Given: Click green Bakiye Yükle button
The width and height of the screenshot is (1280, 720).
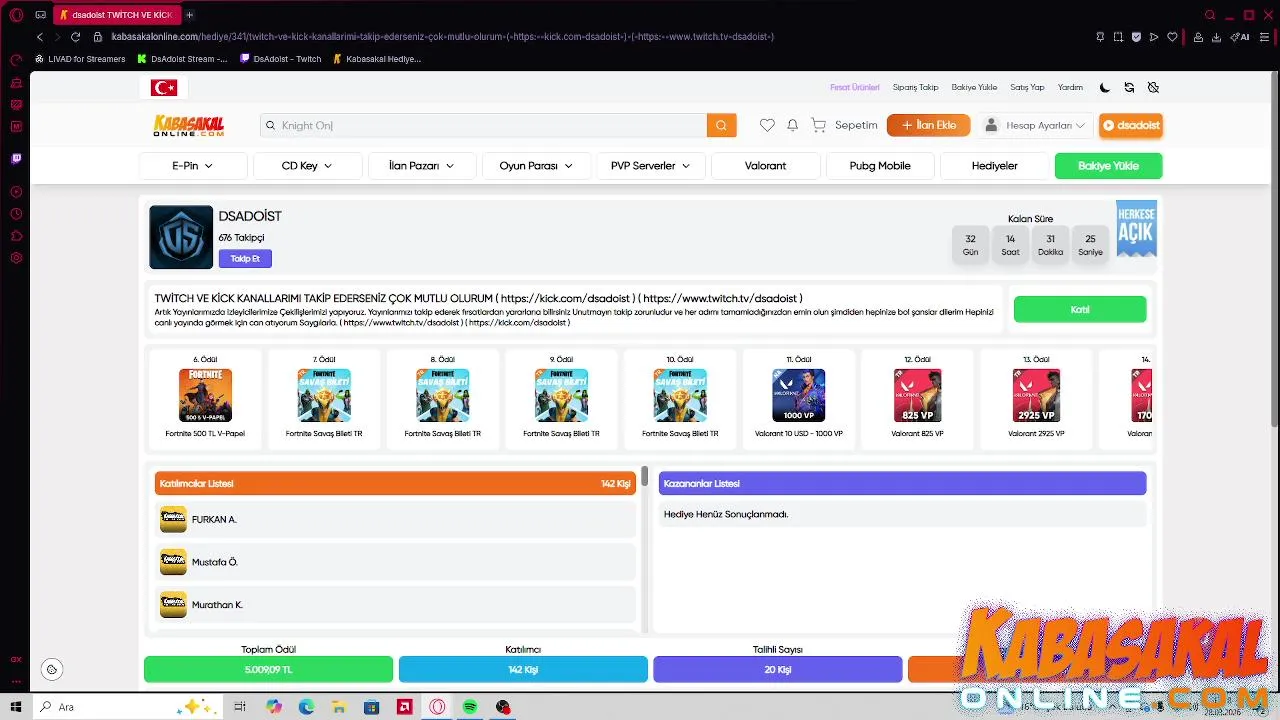Looking at the screenshot, I should [1108, 166].
